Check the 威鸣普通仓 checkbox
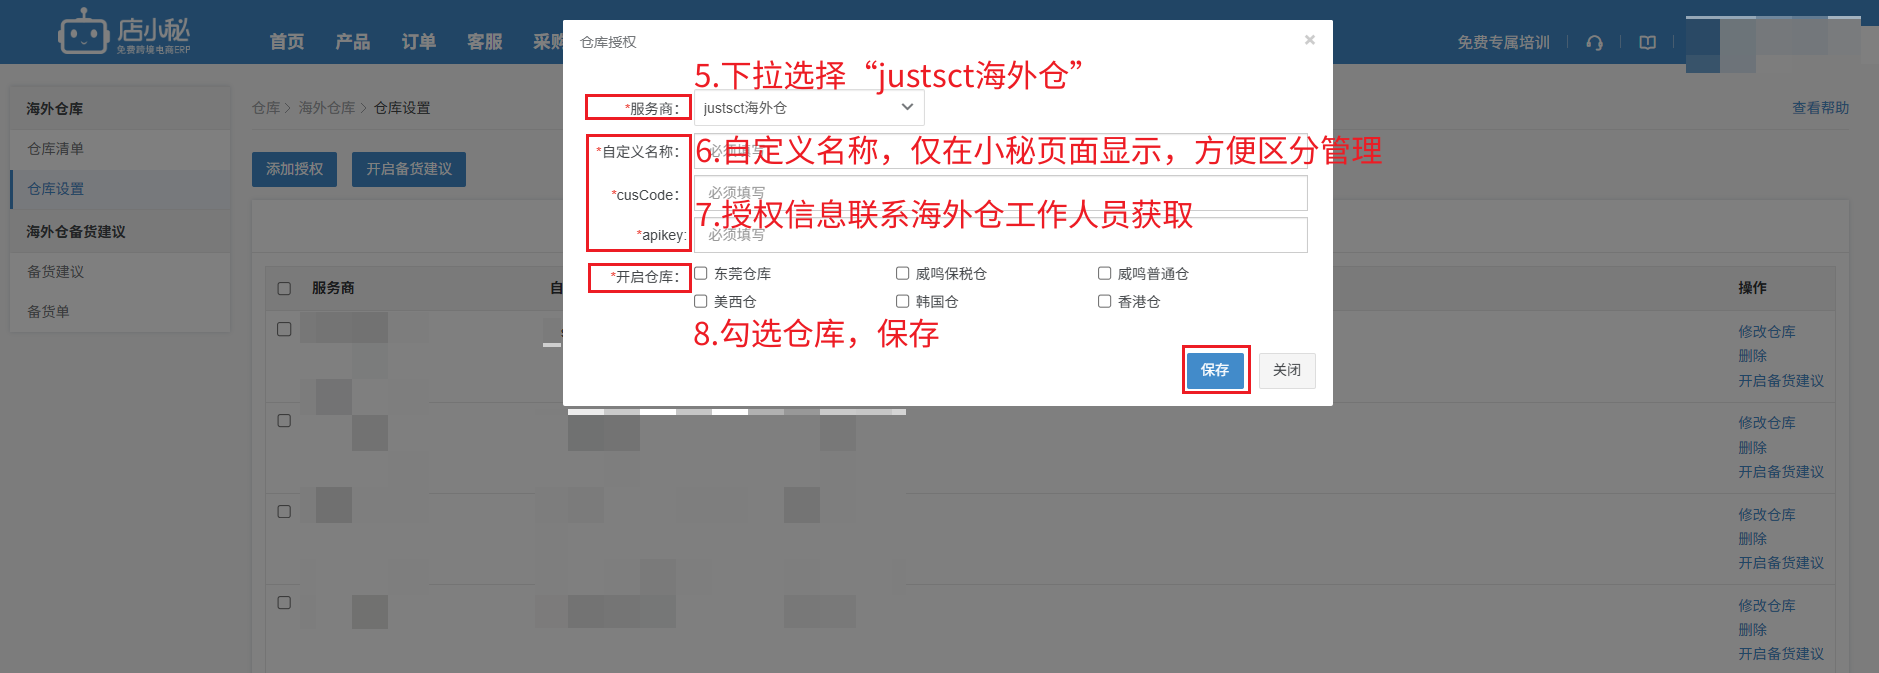Image resolution: width=1879 pixels, height=673 pixels. coord(1105,273)
